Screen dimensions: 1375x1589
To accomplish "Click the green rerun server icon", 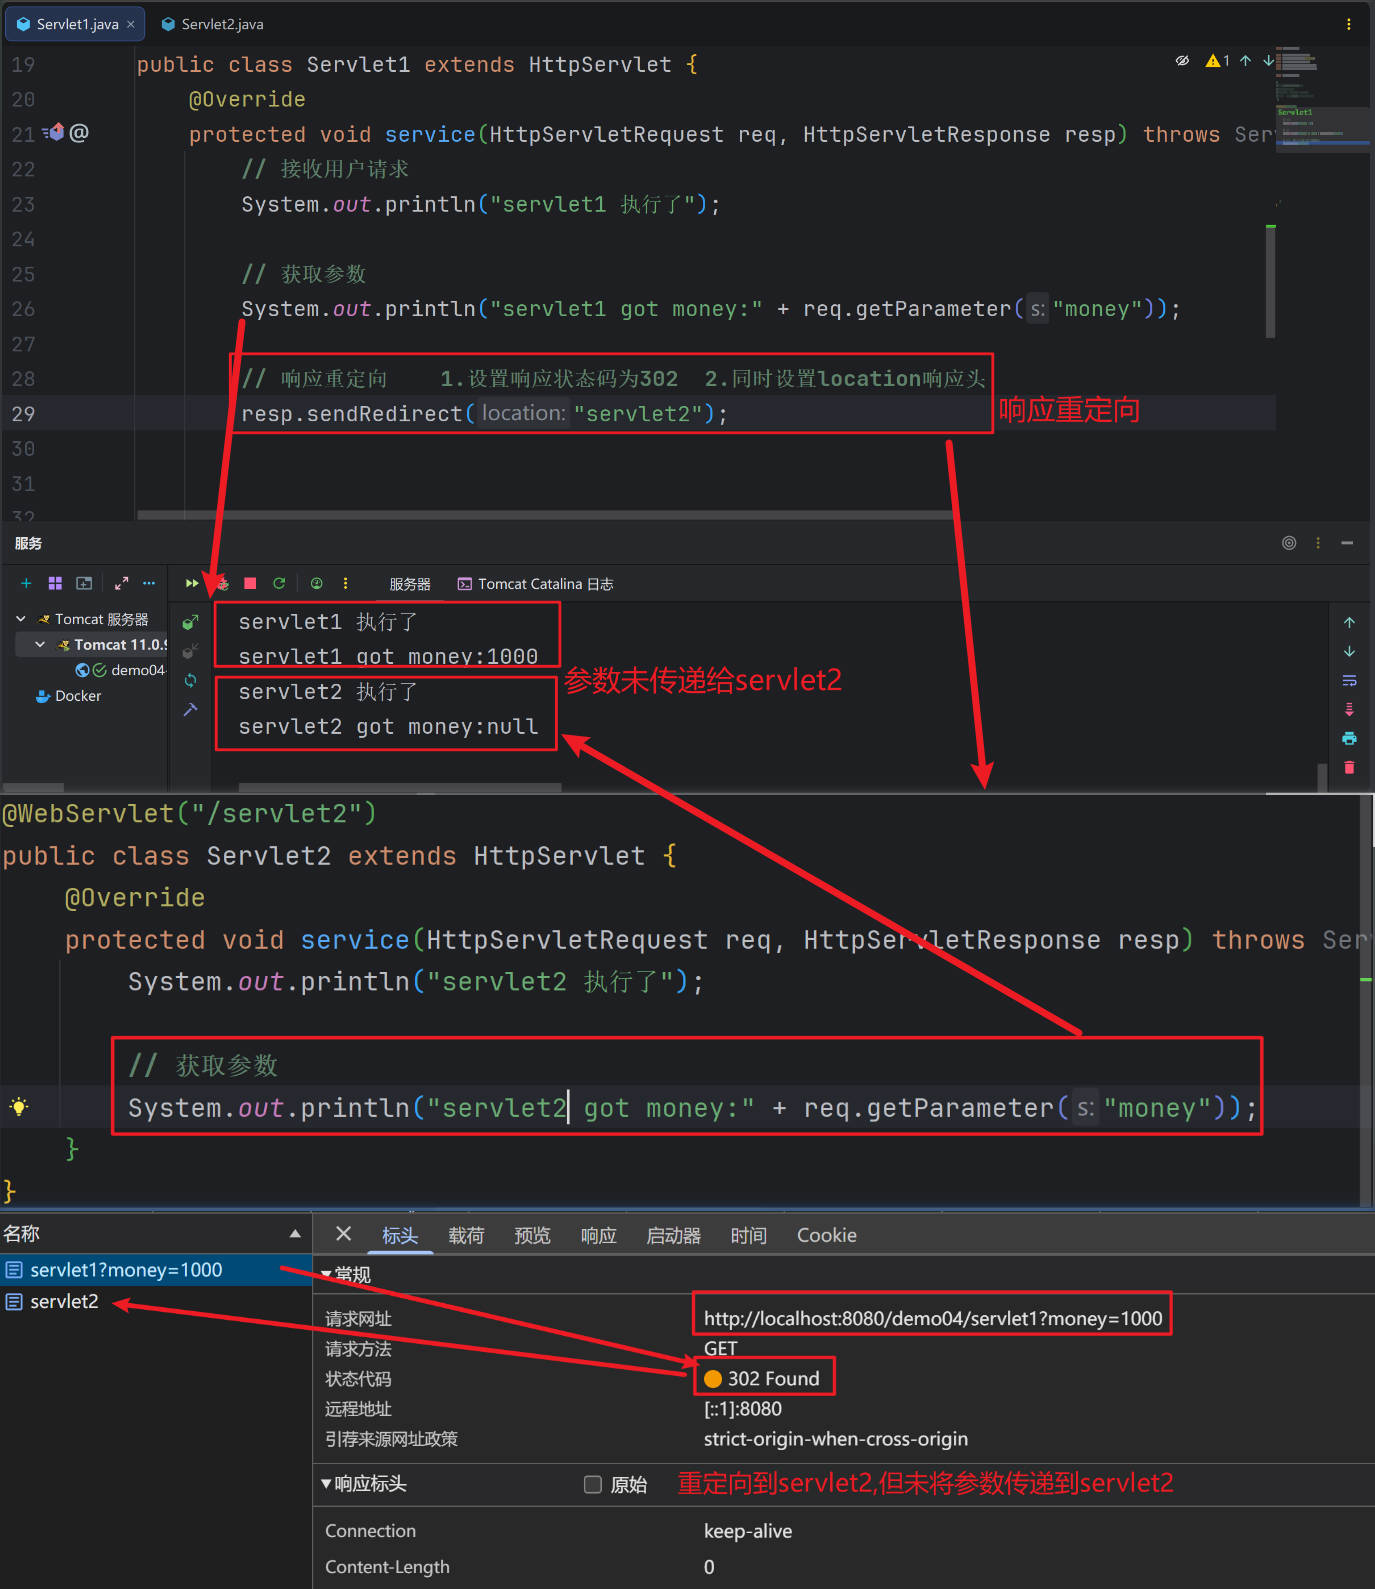I will click(279, 583).
